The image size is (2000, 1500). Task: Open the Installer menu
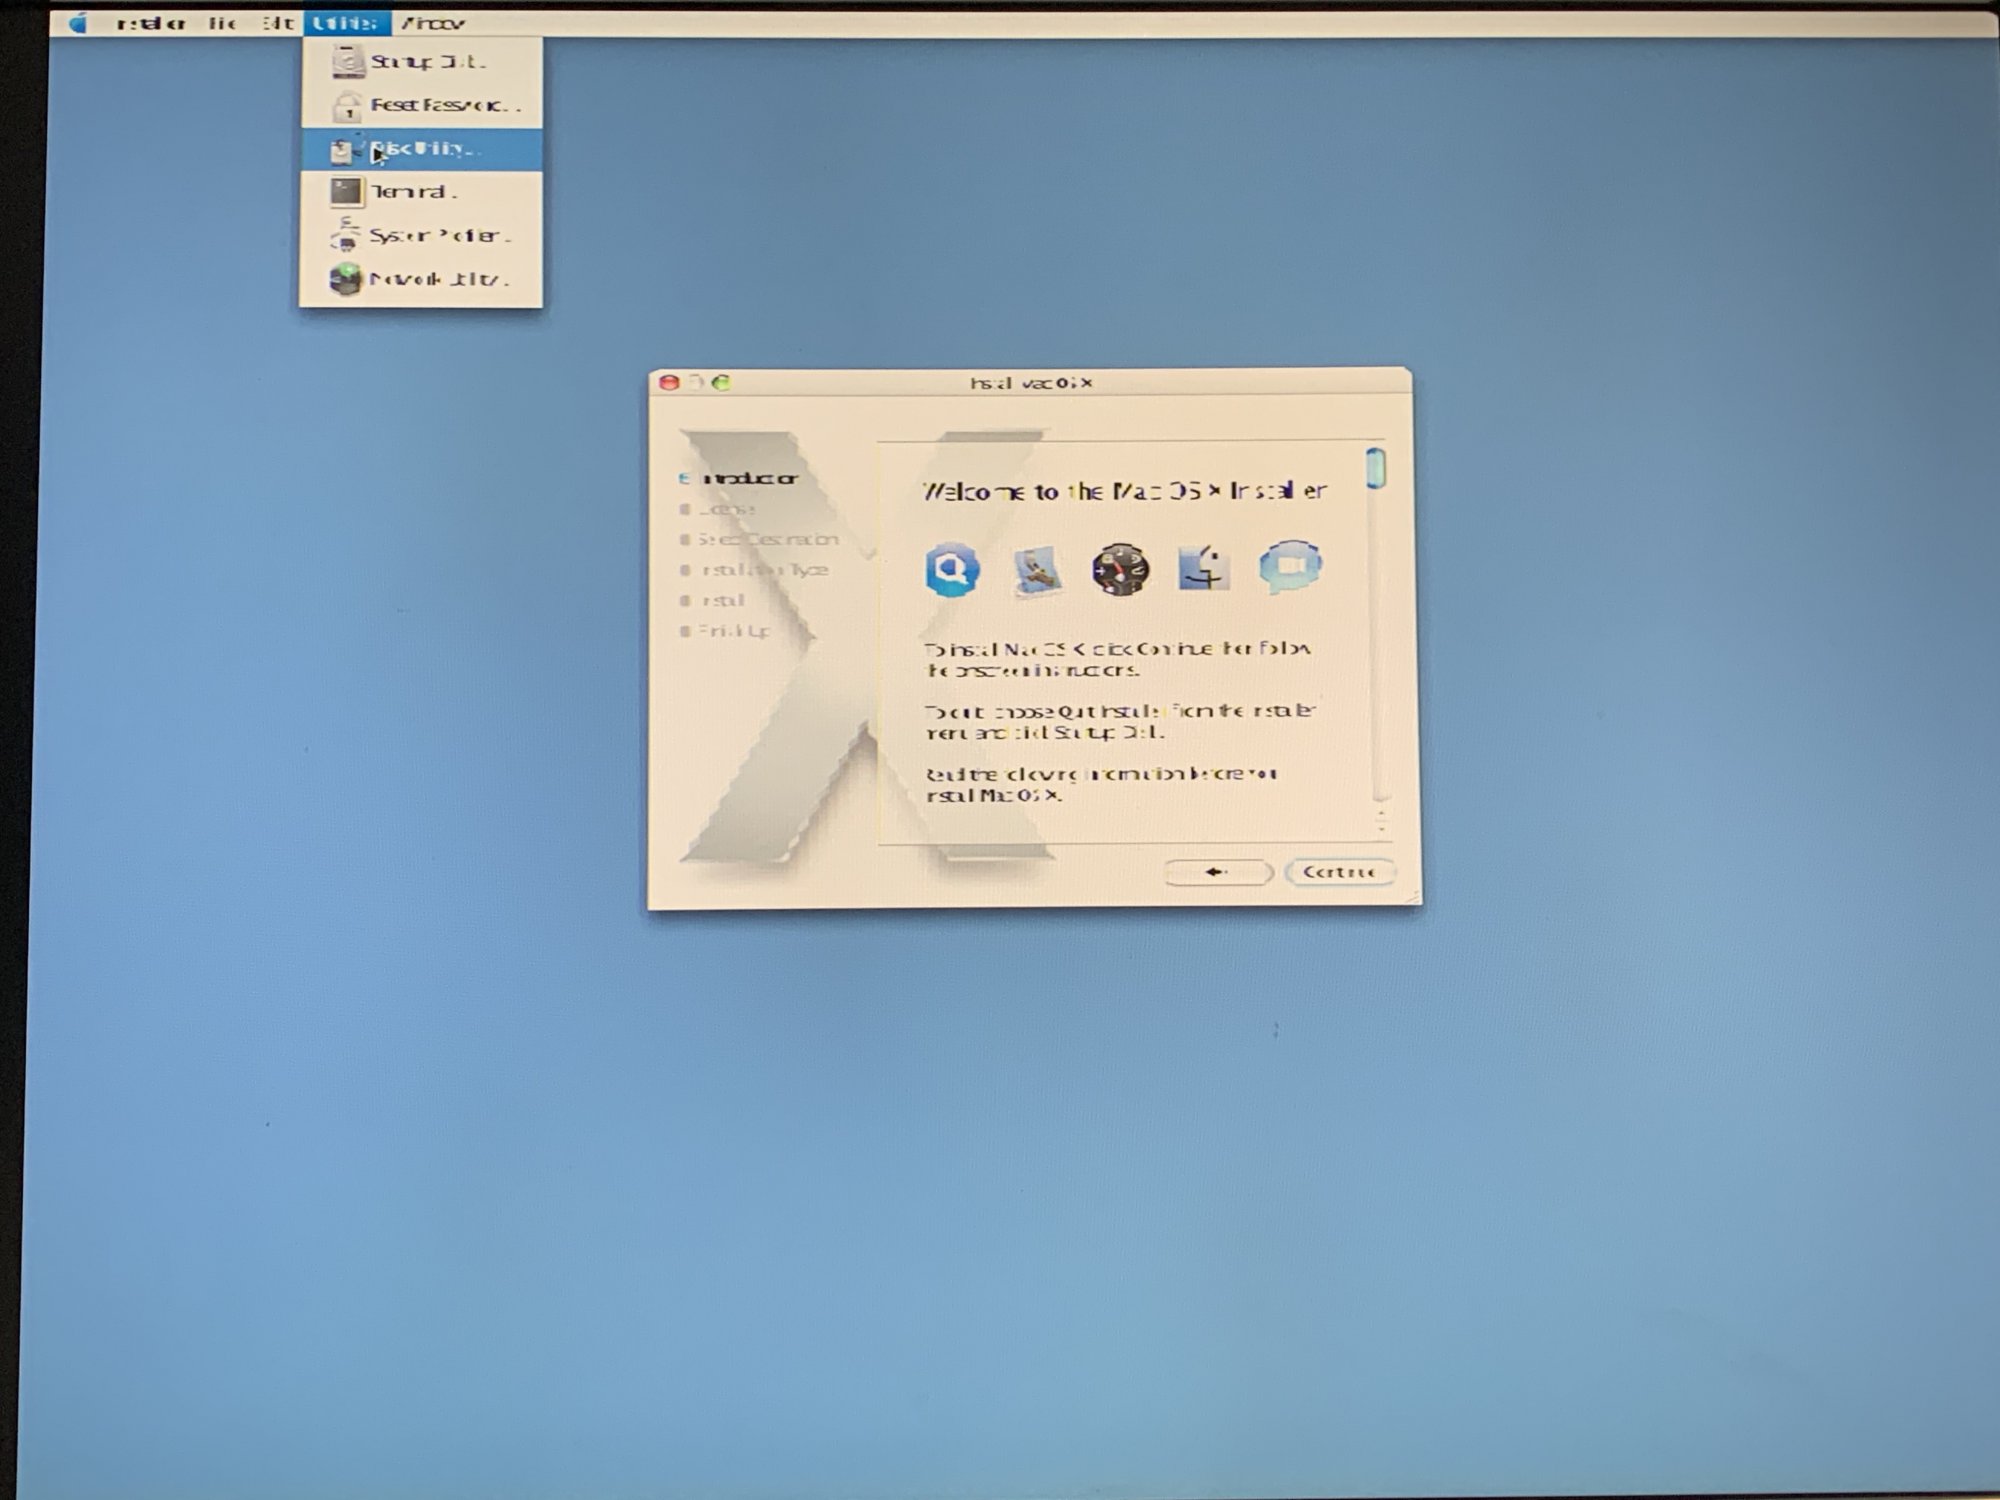[x=151, y=22]
